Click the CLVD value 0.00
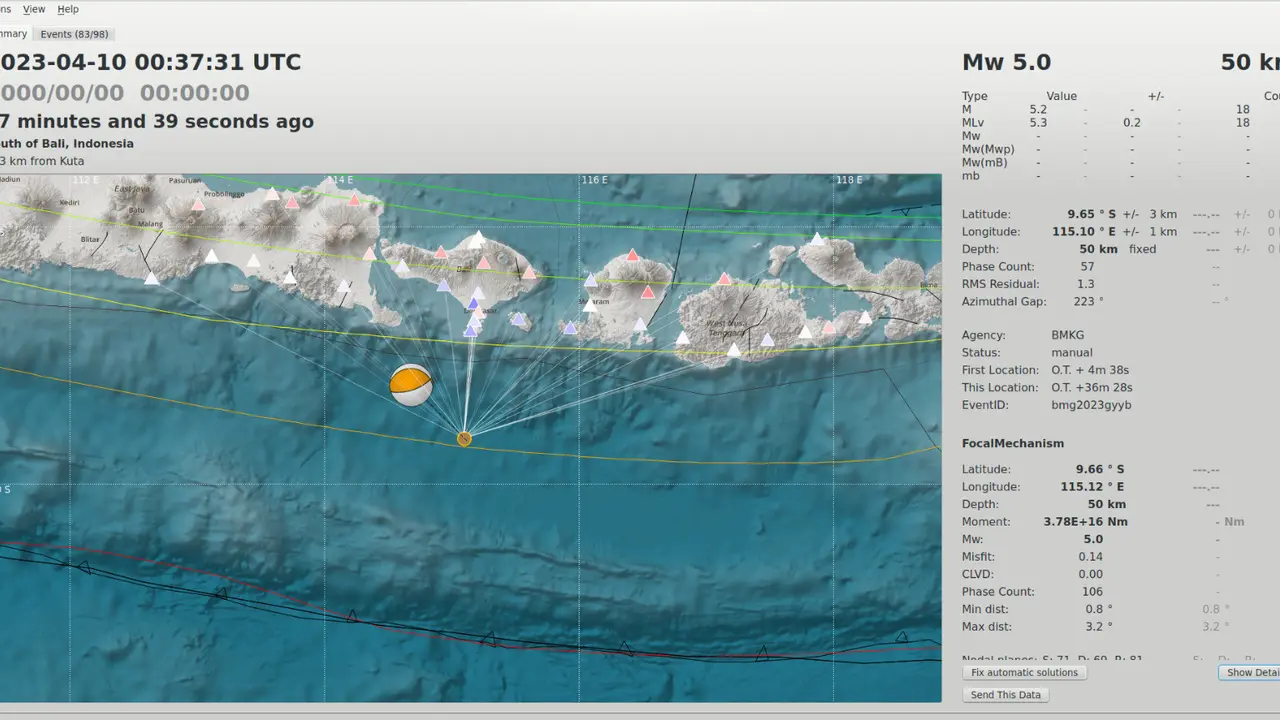Image resolution: width=1280 pixels, height=720 pixels. [x=1091, y=574]
